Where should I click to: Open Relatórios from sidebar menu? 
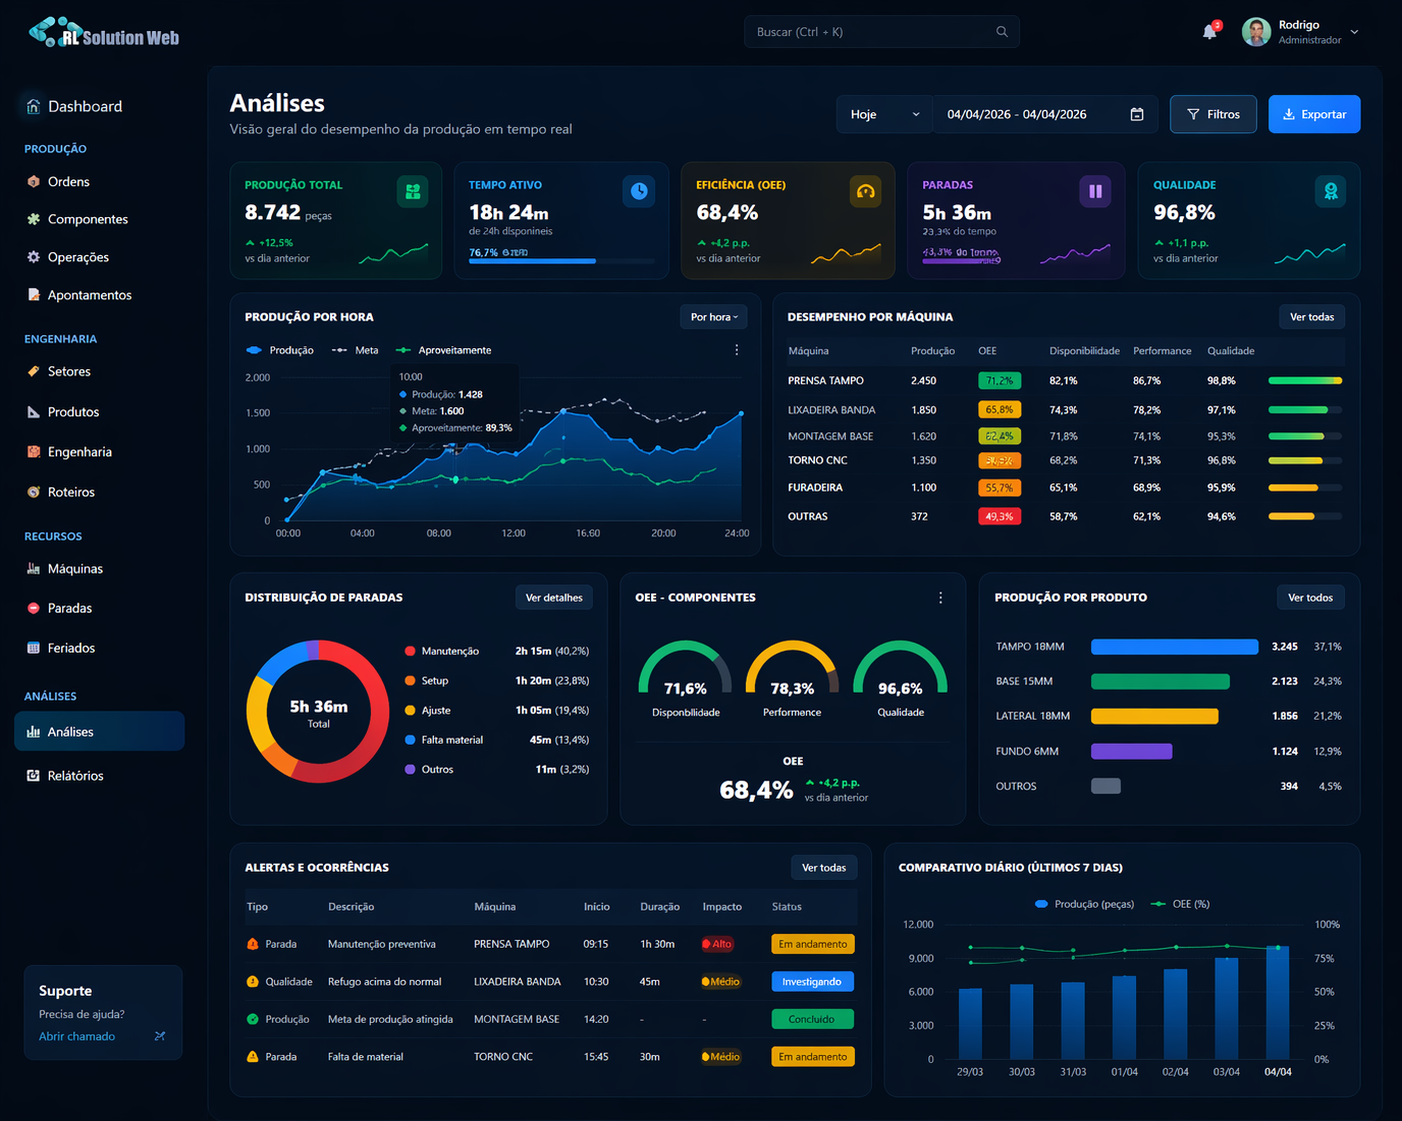pos(75,776)
